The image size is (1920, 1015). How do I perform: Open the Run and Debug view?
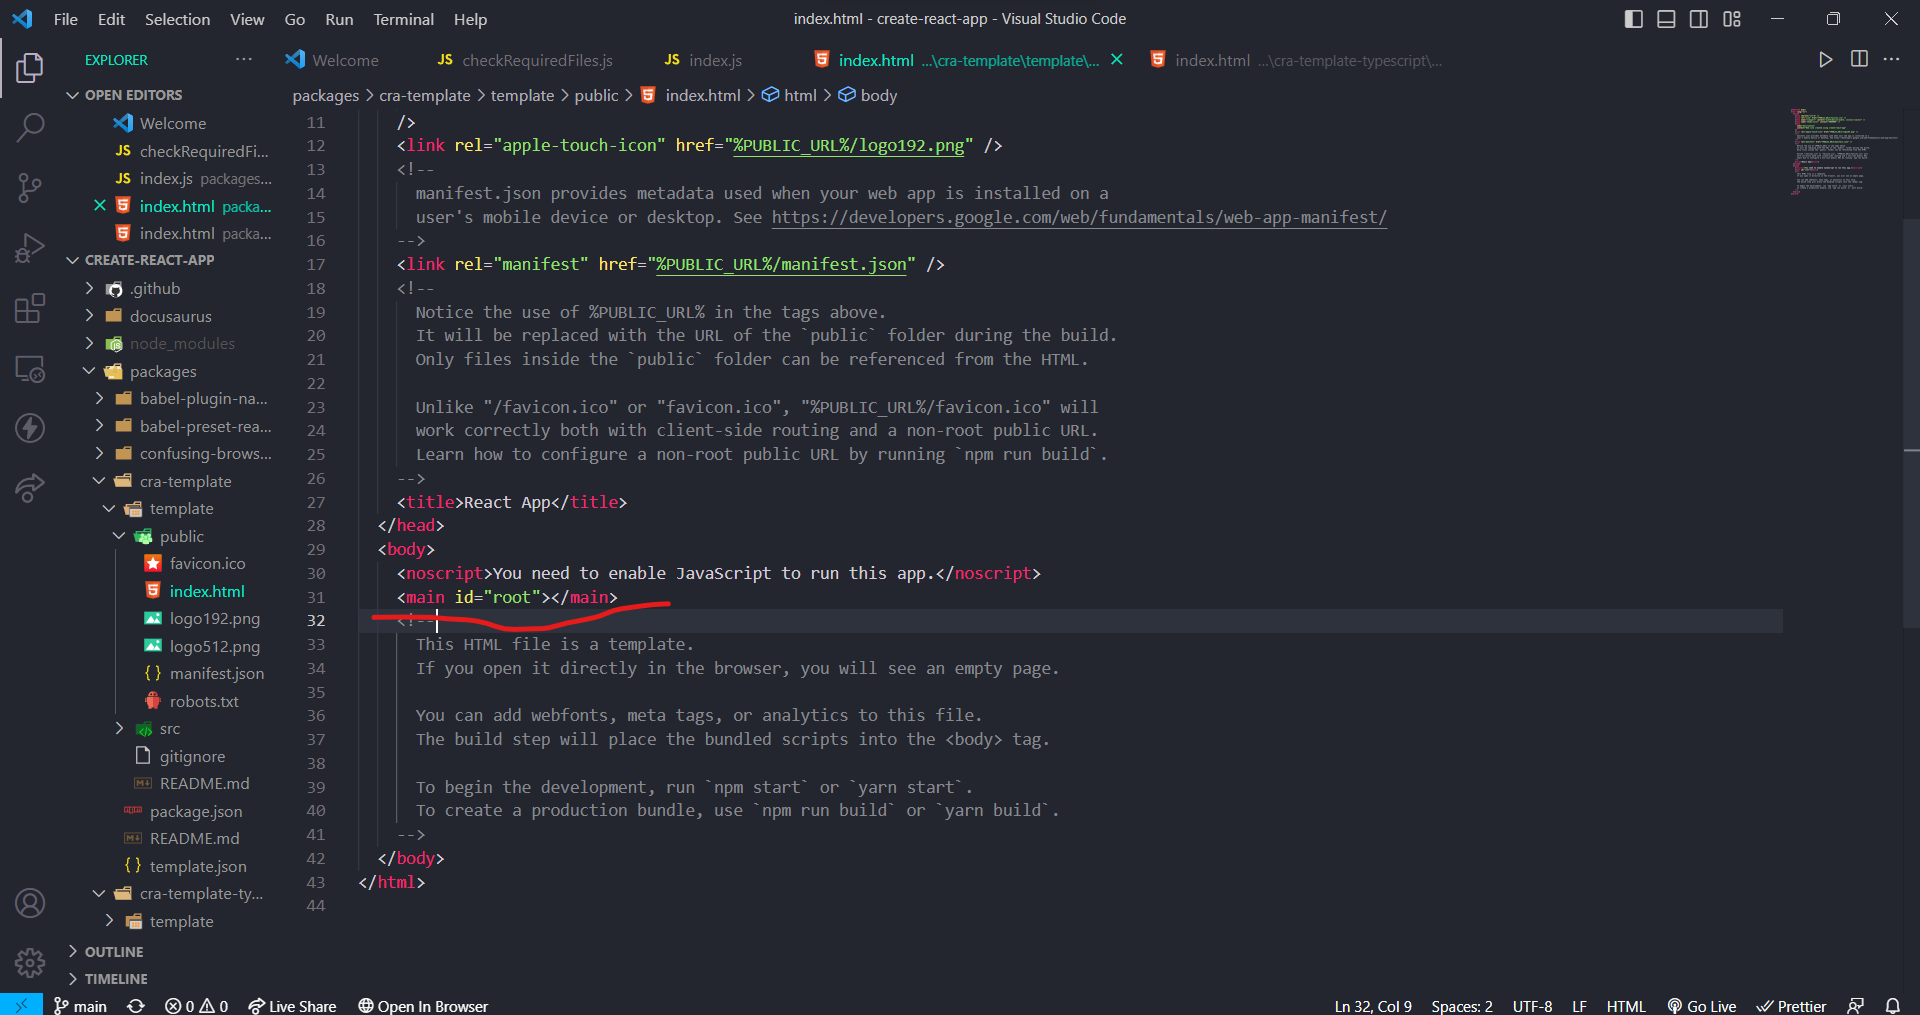point(29,247)
